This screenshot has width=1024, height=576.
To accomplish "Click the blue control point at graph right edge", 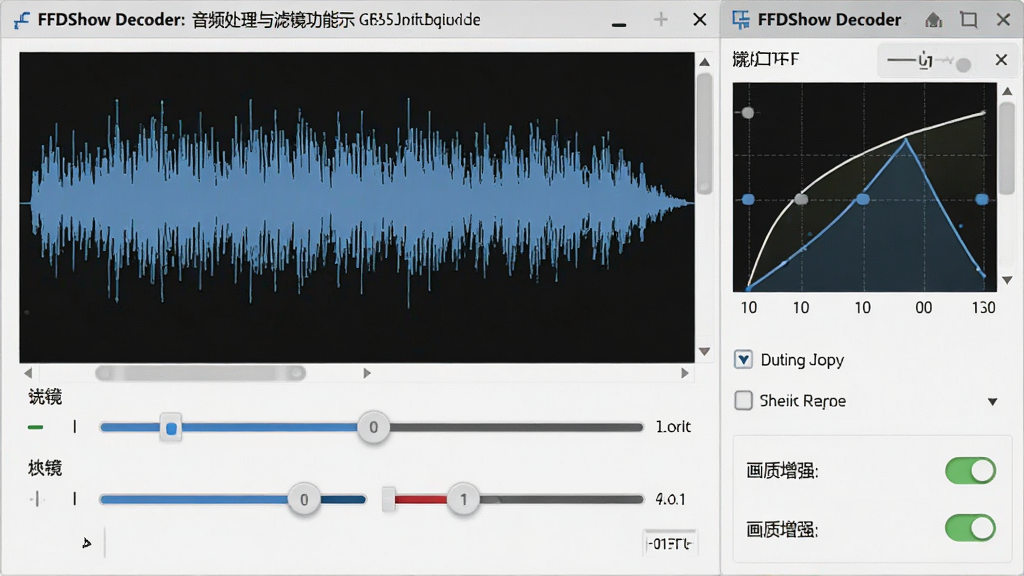I will (982, 199).
